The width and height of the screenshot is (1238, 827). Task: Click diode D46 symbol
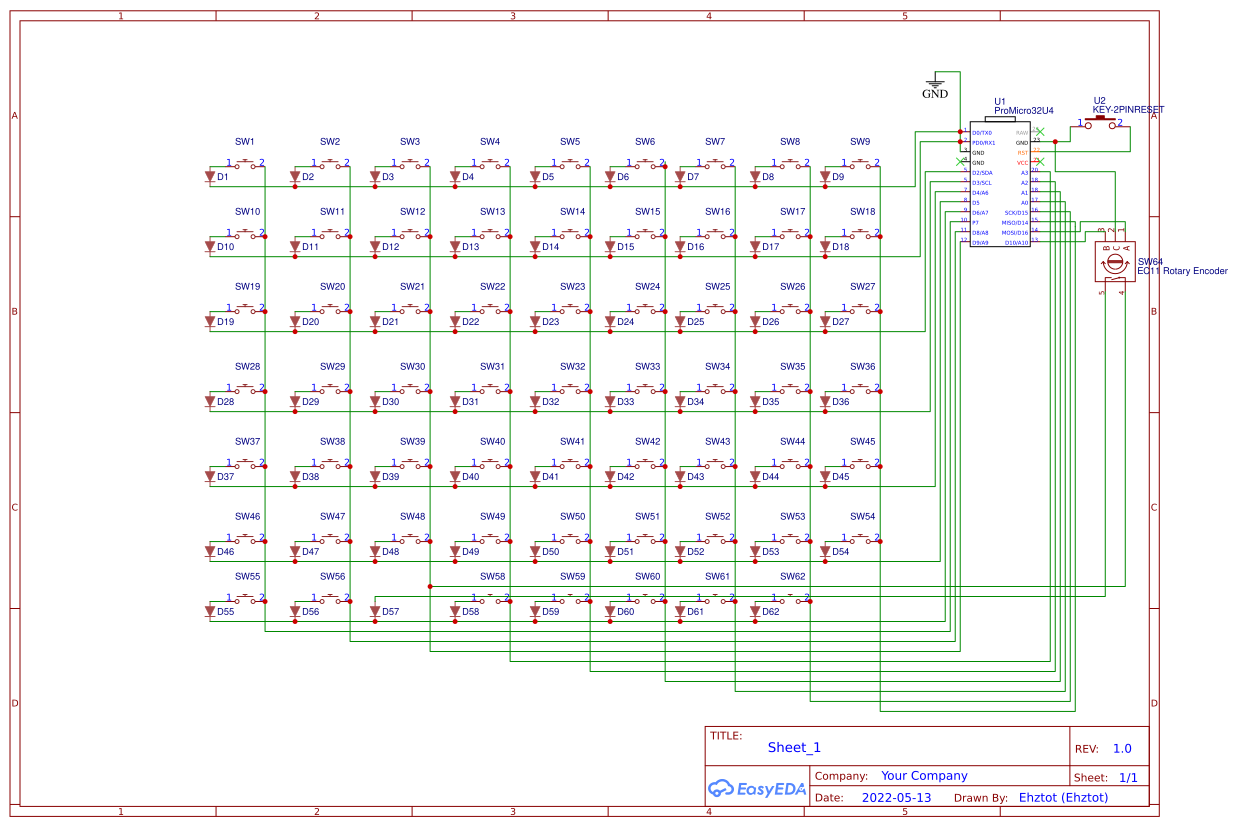[x=212, y=551]
